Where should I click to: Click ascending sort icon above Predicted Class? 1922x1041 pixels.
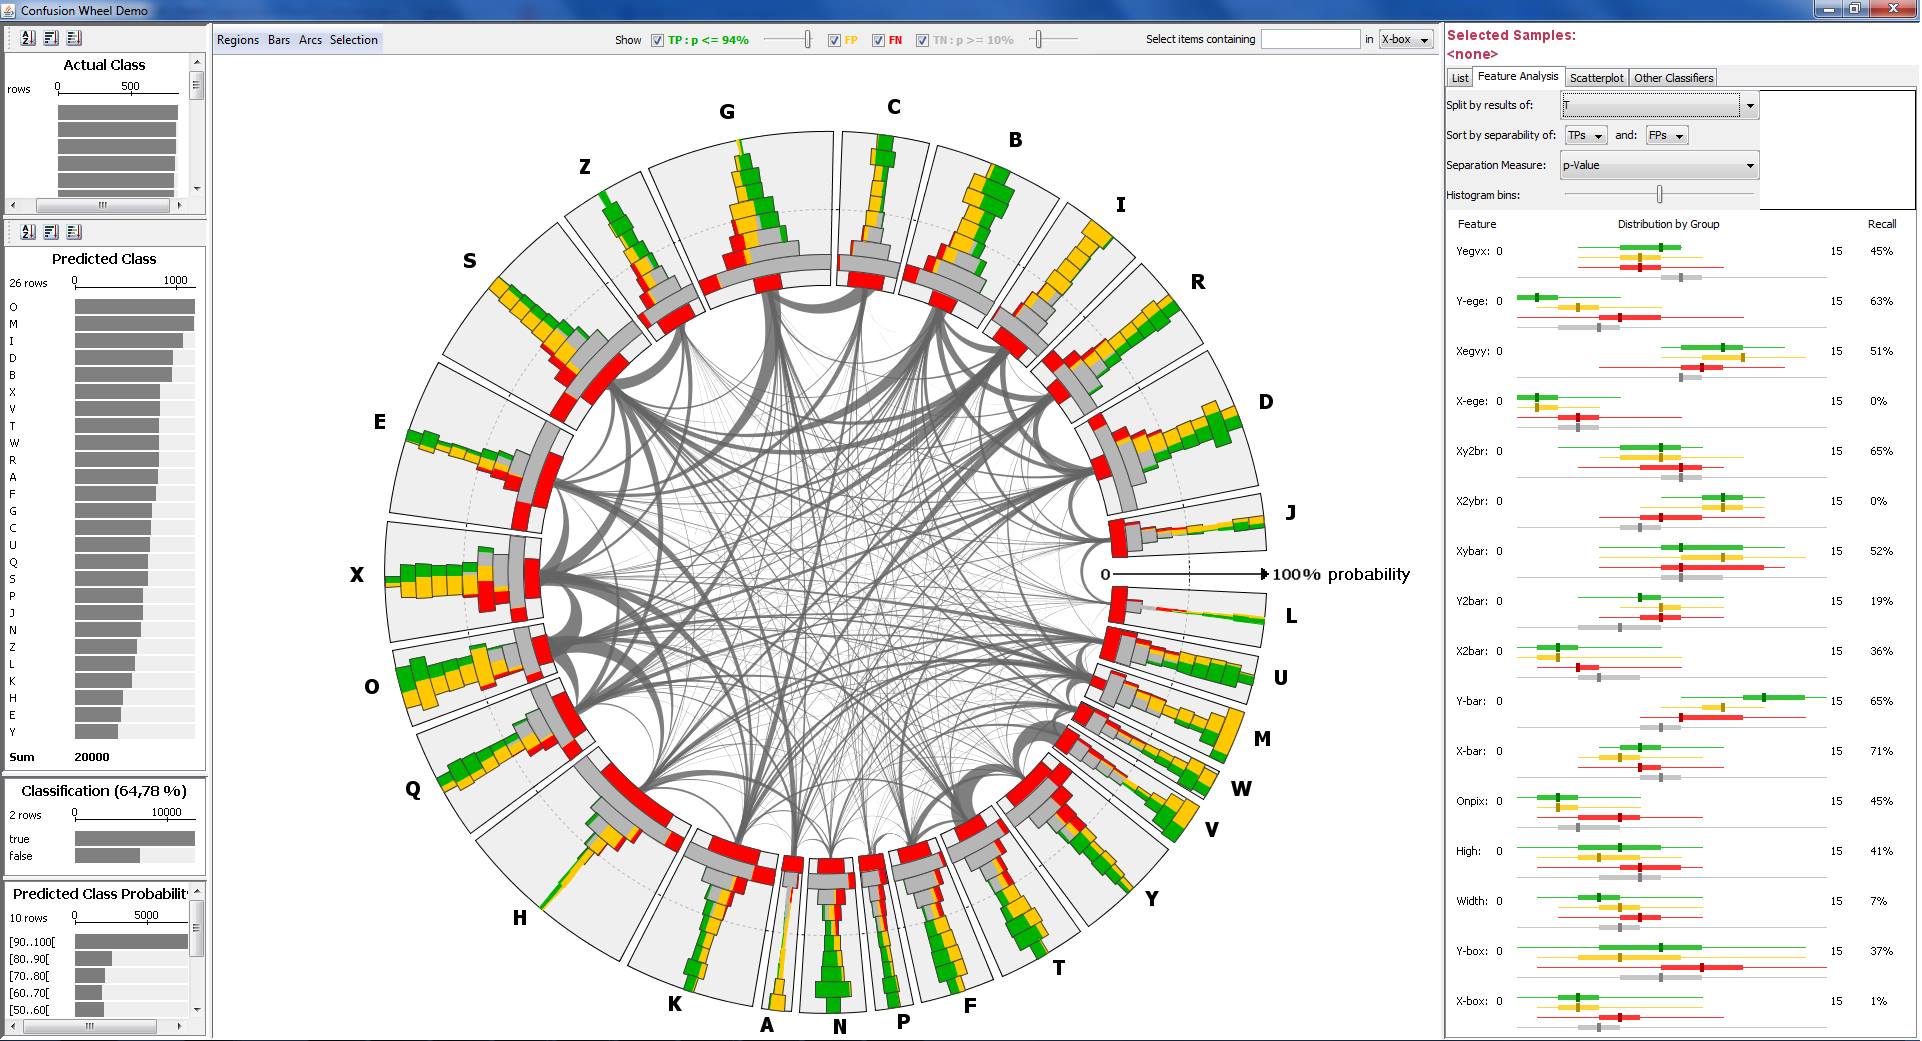pos(74,232)
